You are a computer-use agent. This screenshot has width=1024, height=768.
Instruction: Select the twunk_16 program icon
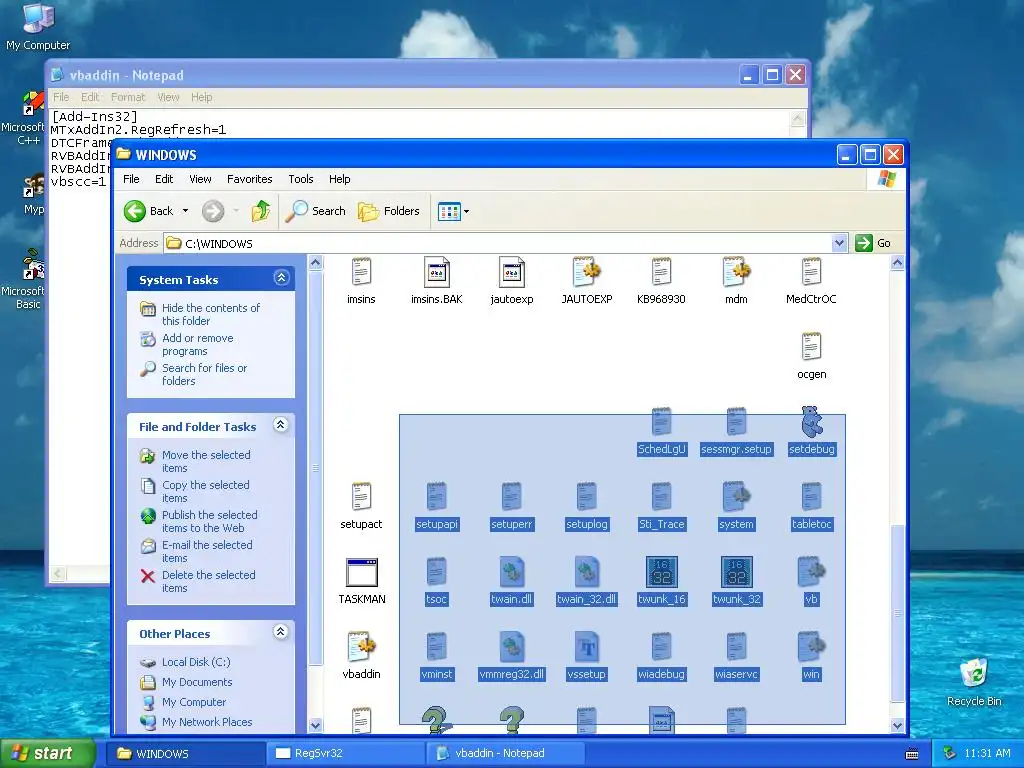click(662, 572)
